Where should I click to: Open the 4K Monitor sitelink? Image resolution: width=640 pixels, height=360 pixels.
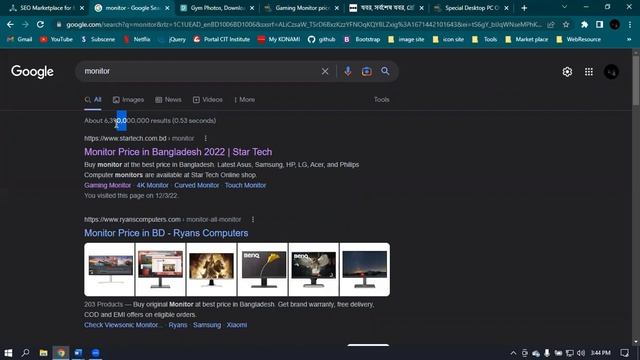(x=152, y=185)
